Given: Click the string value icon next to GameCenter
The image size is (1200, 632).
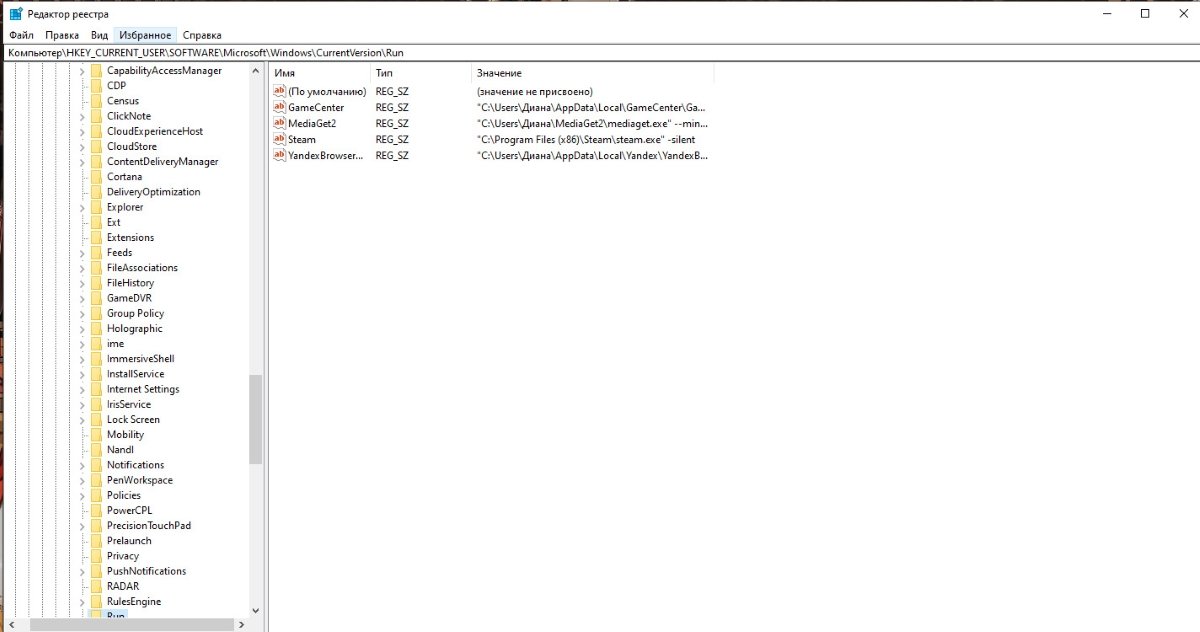Looking at the screenshot, I should point(279,107).
